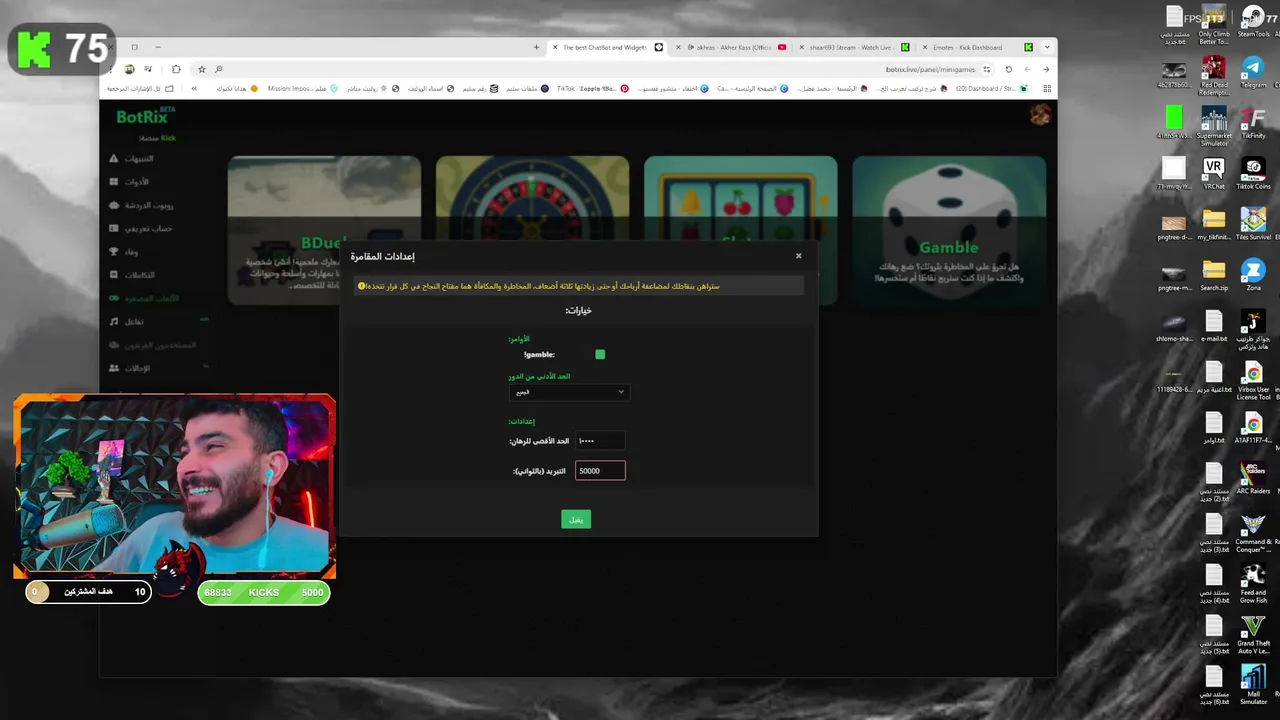Open the Search.zip desktop file

coord(1214,276)
